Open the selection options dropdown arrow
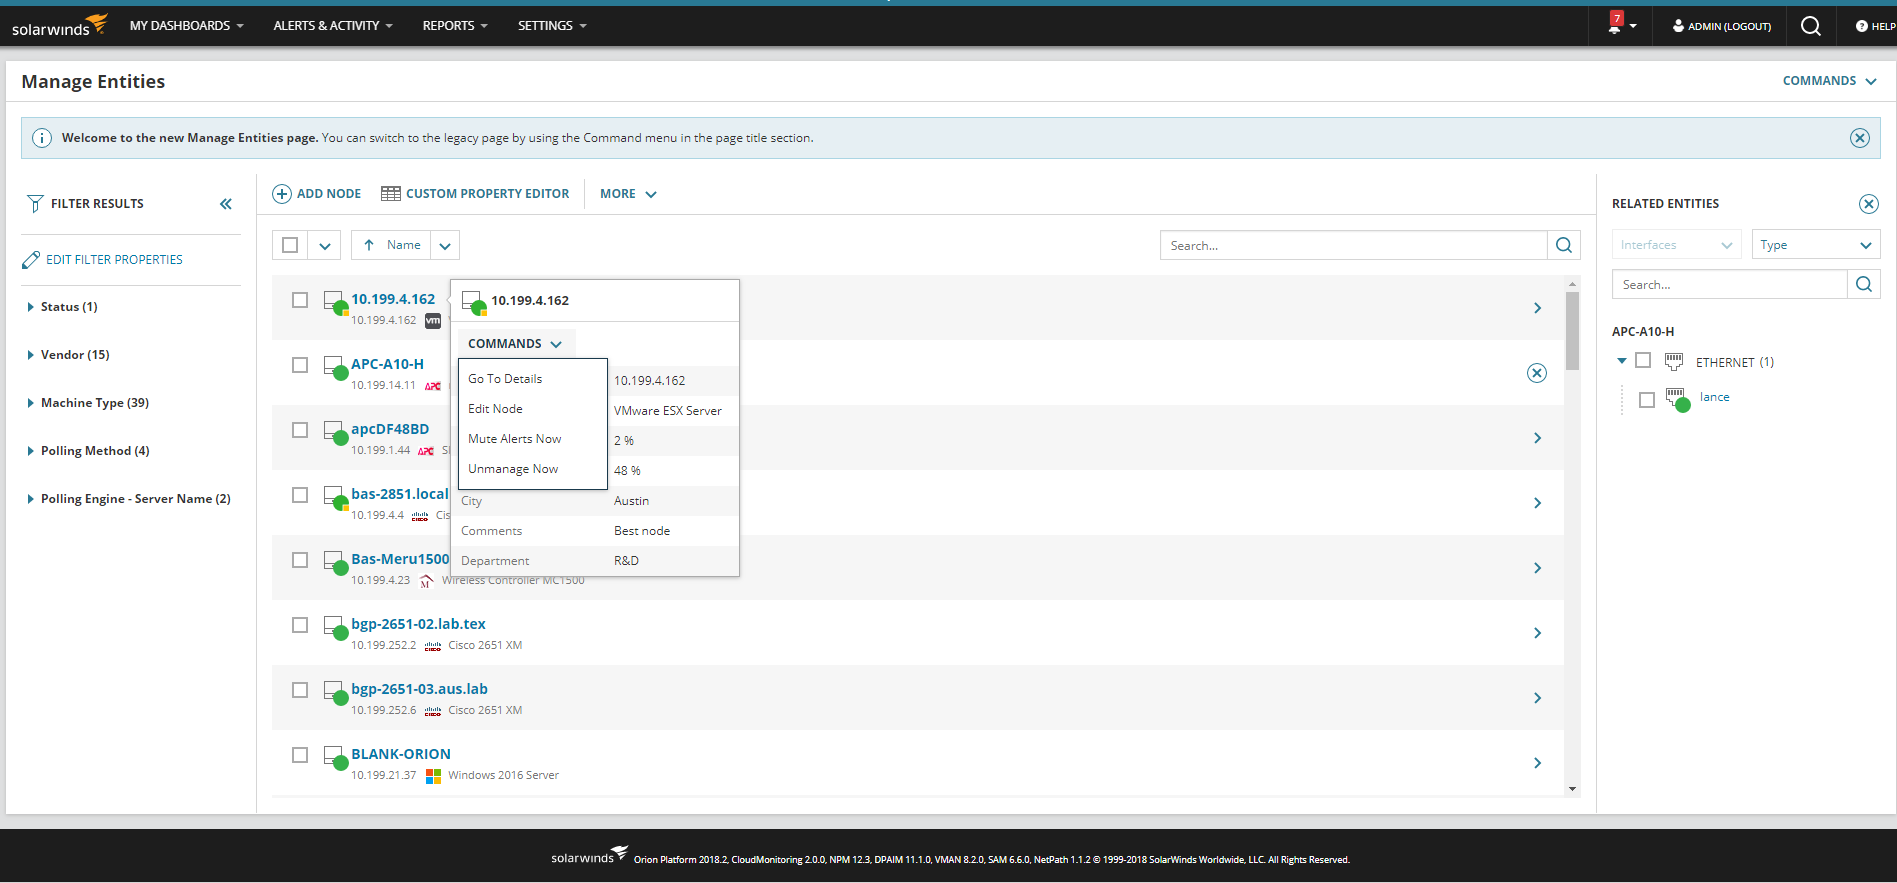1897x883 pixels. coord(324,245)
